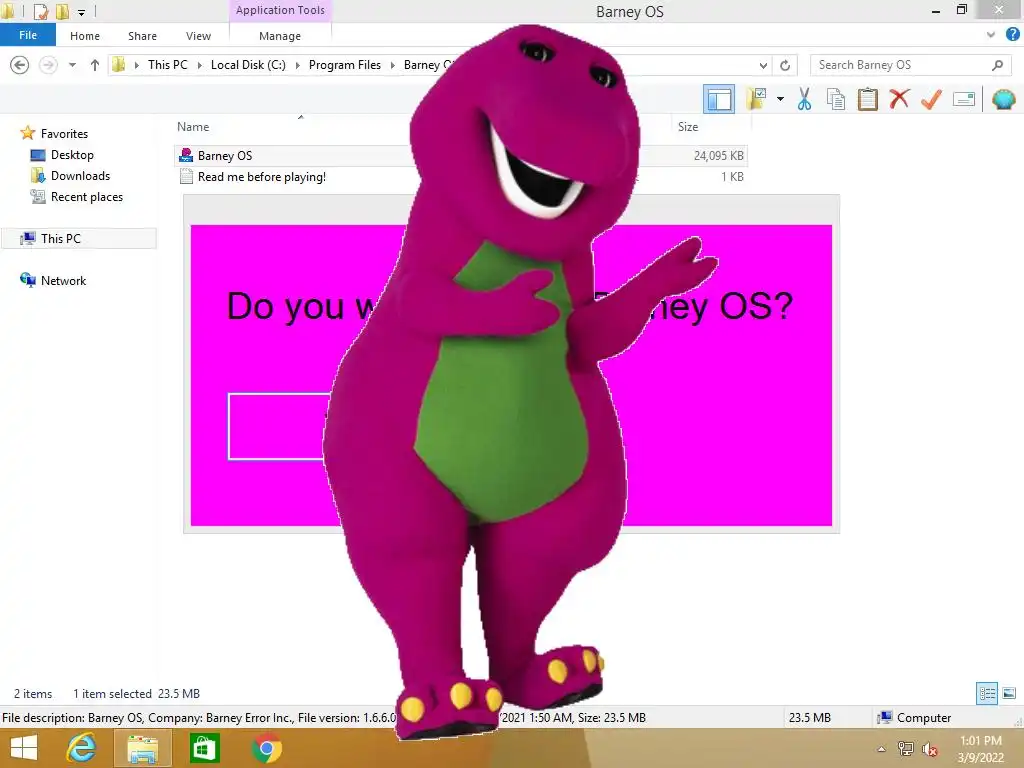The height and width of the screenshot is (768, 1024).
Task: Click the Rename label icon
Action: [x=964, y=99]
